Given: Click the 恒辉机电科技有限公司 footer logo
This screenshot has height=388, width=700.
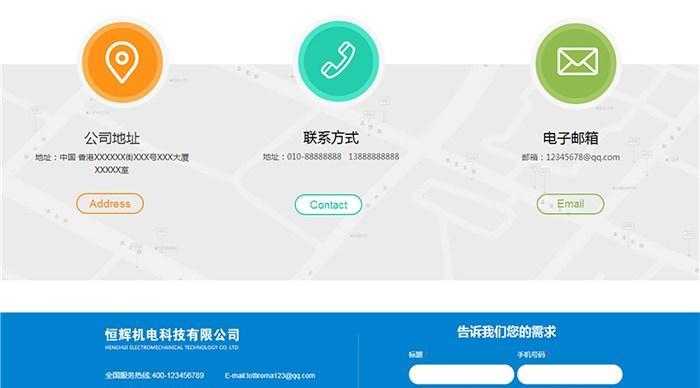Looking at the screenshot, I should point(172,339).
